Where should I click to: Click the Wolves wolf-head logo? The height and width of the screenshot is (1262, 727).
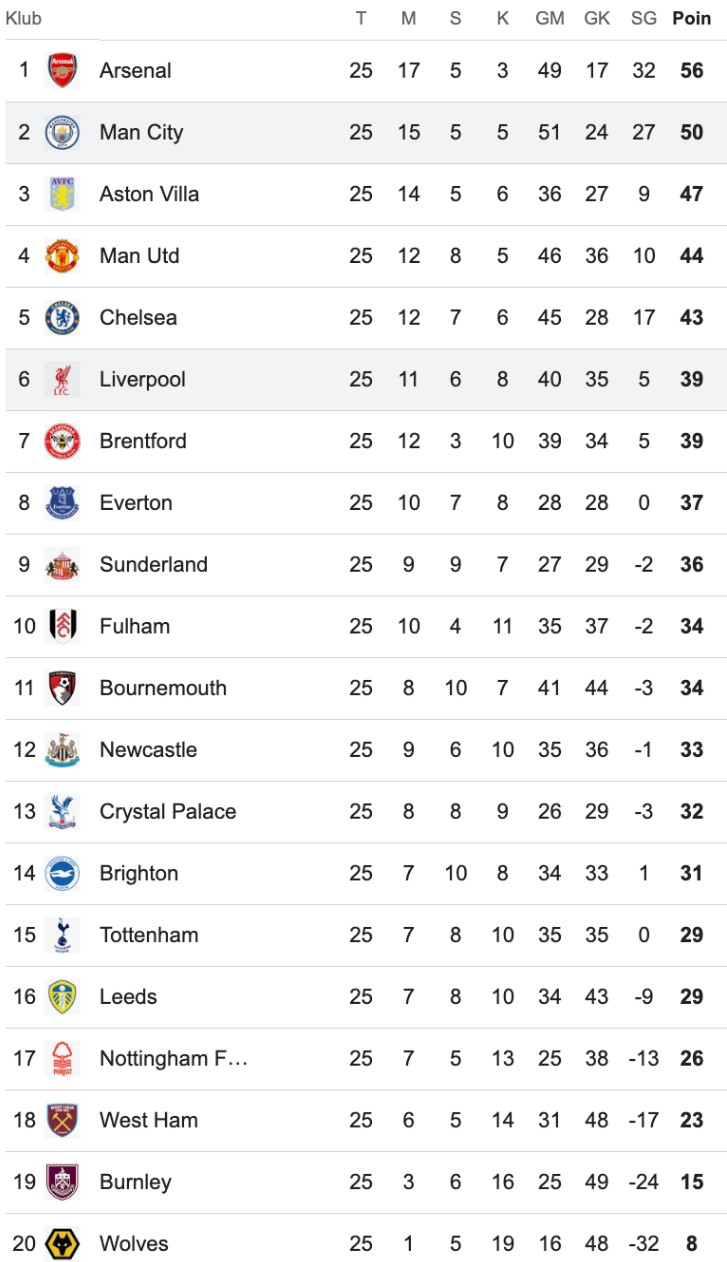[x=62, y=1244]
